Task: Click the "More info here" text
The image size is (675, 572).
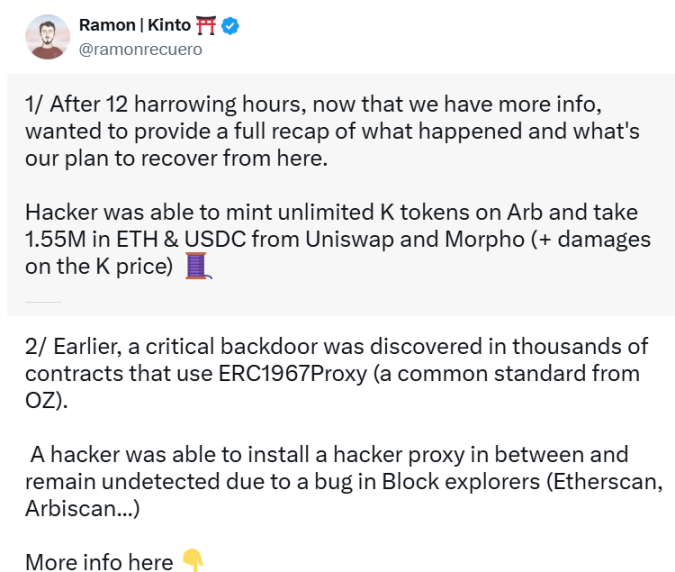Action: click(x=99, y=562)
